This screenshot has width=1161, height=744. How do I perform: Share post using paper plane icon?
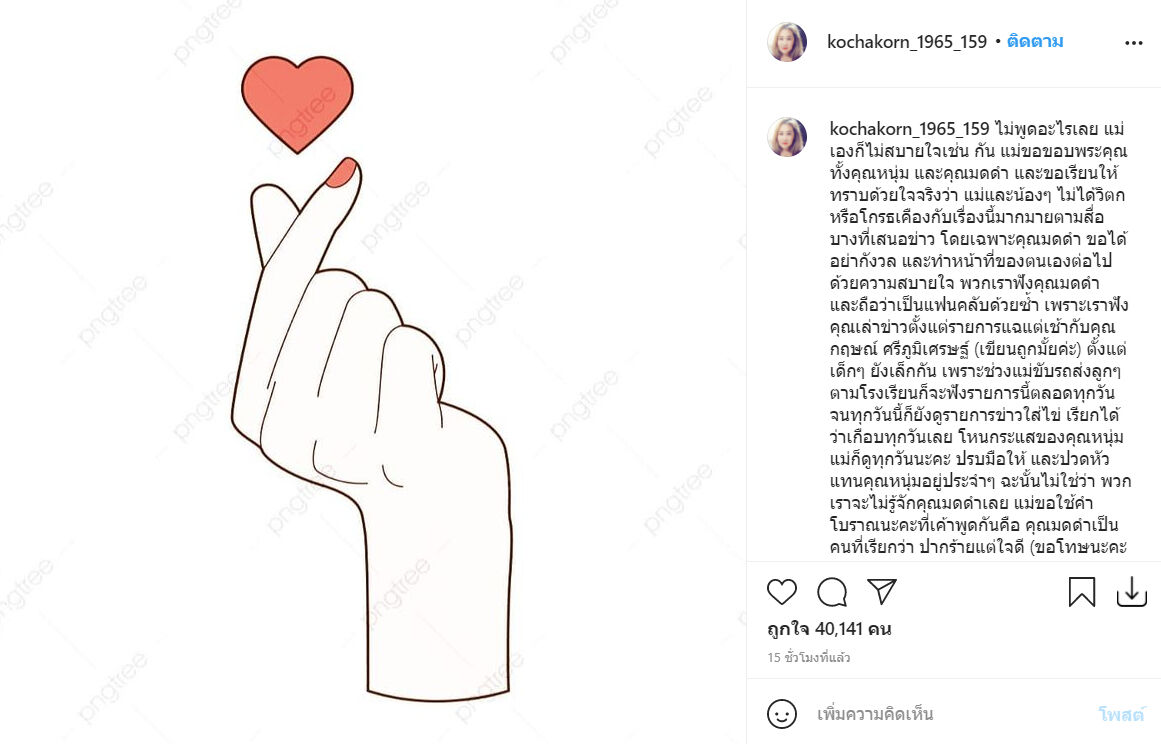882,591
